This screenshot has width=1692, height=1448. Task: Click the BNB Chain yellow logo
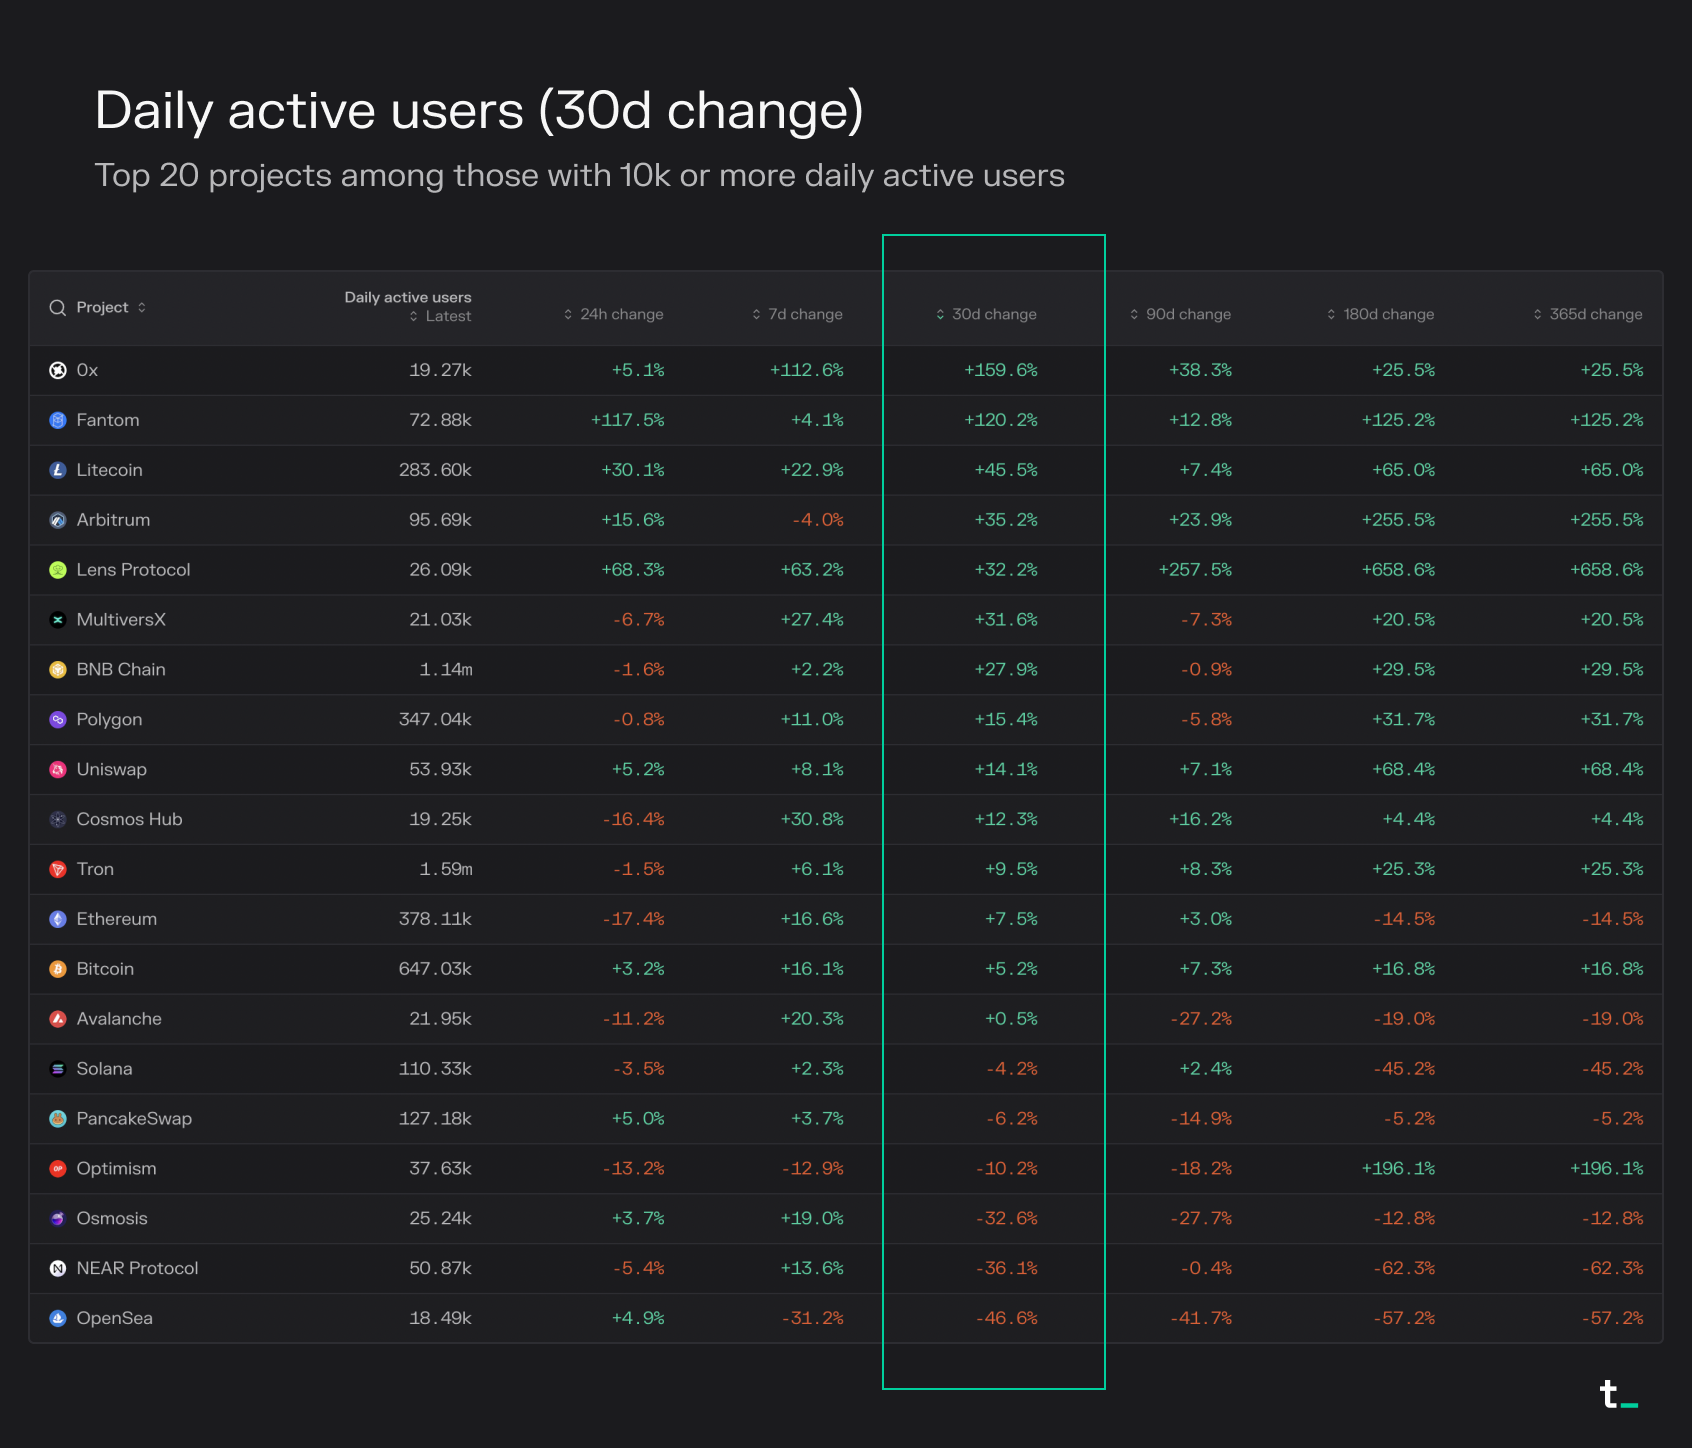point(58,670)
